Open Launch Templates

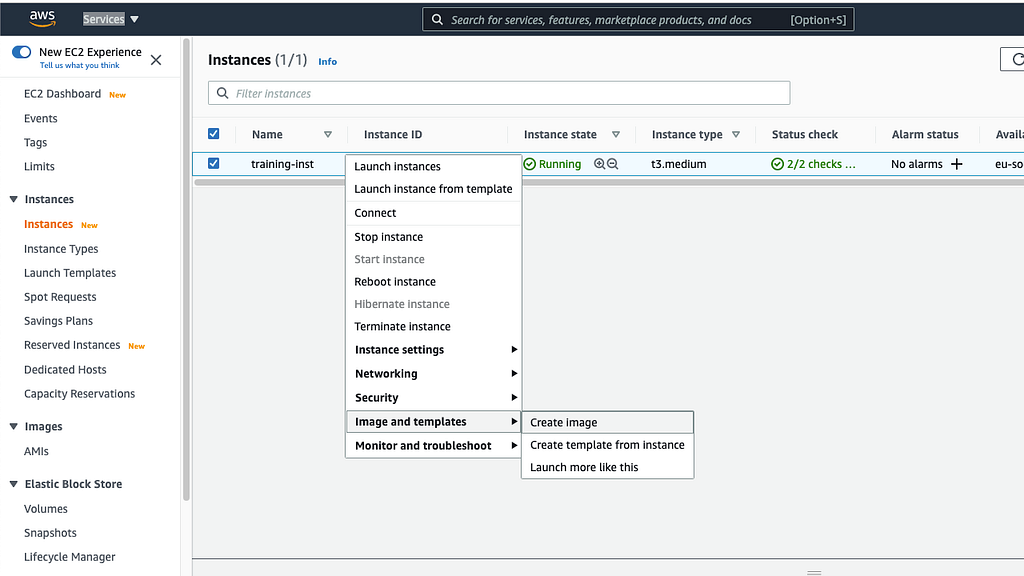pyautogui.click(x=70, y=273)
